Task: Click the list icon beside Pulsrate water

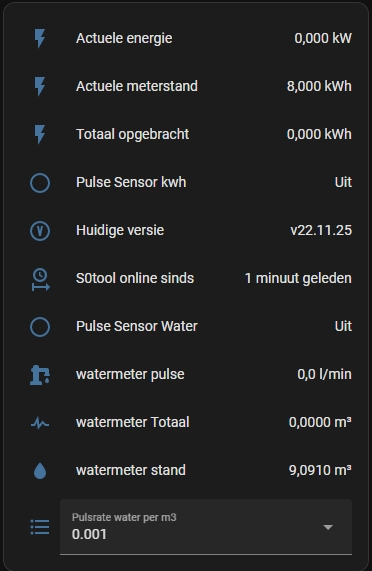Action: [40, 527]
